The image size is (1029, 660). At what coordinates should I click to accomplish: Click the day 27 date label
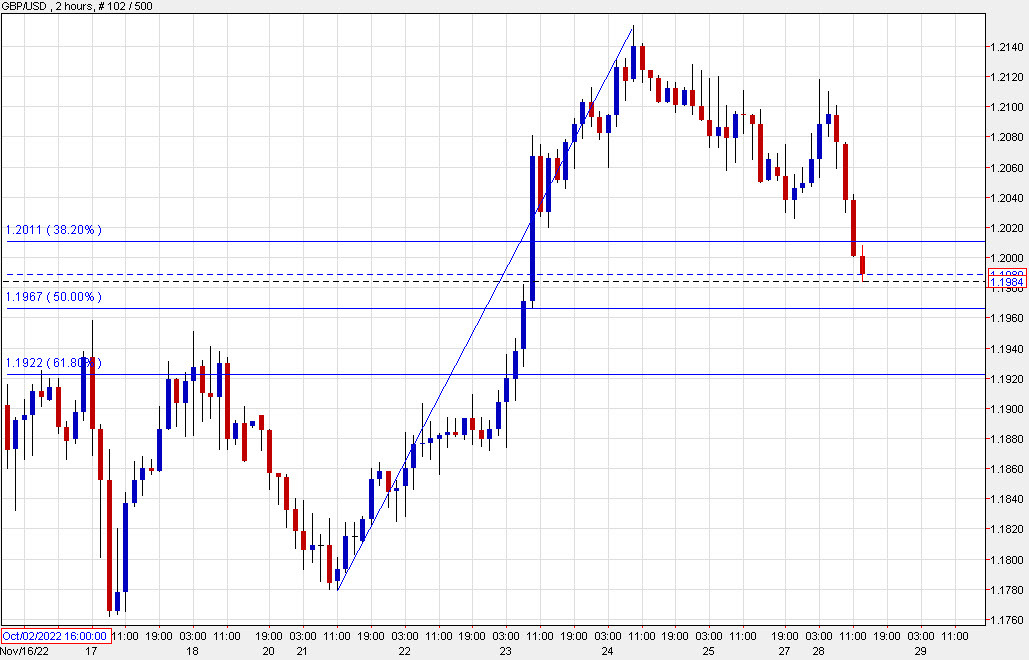pos(784,651)
